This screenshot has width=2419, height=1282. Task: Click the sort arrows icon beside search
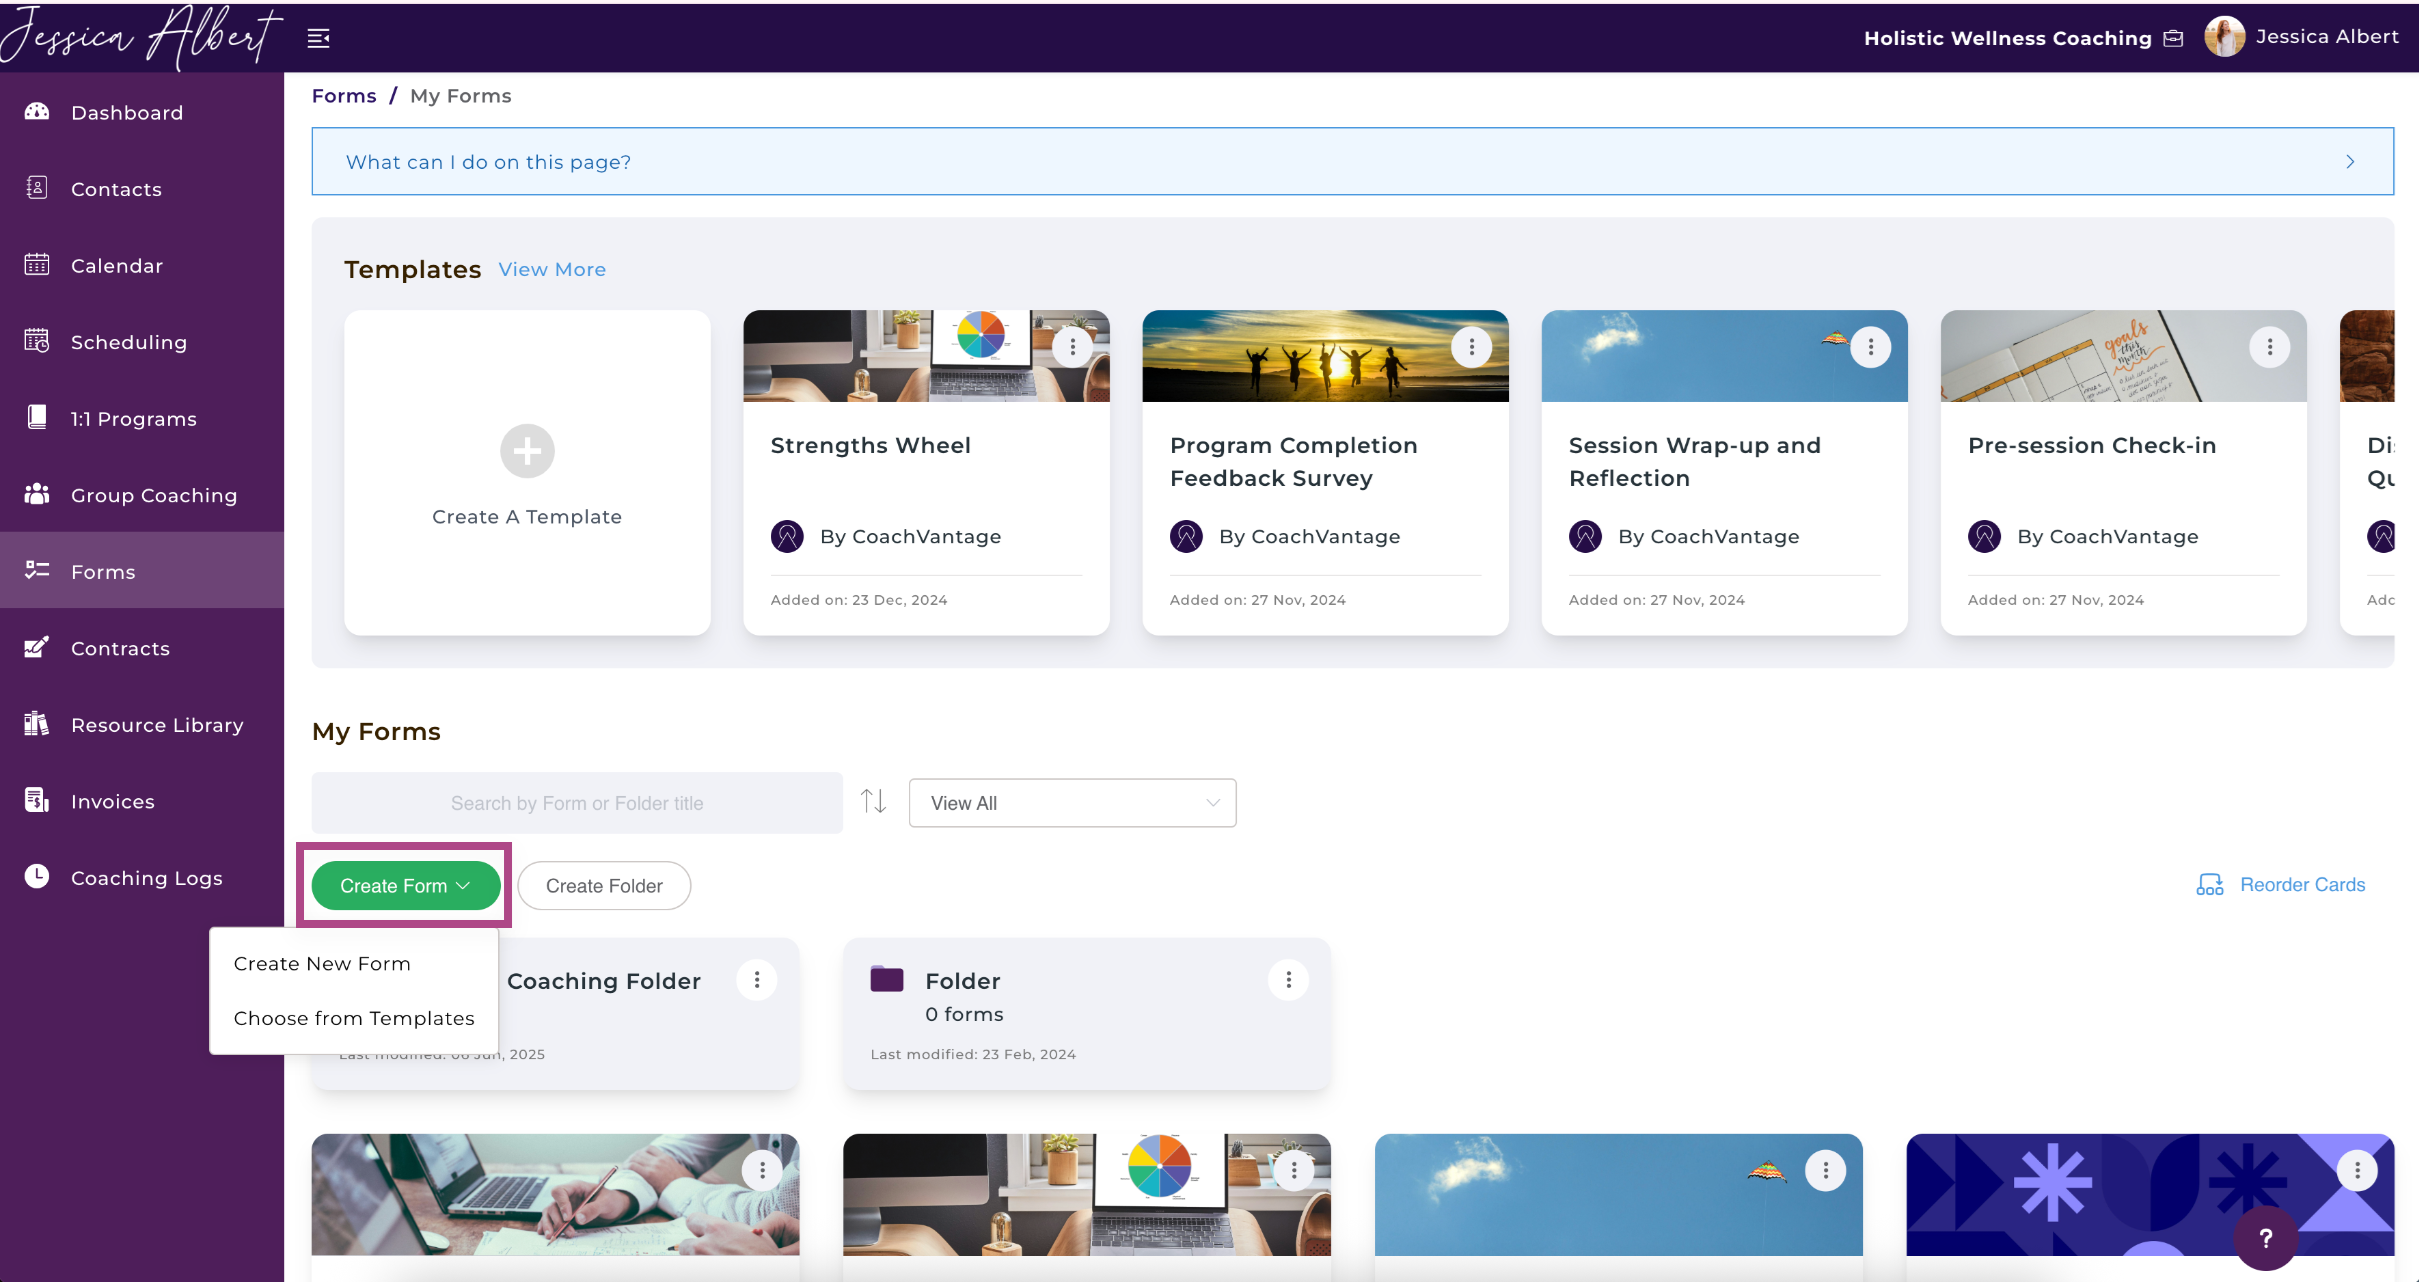tap(873, 801)
